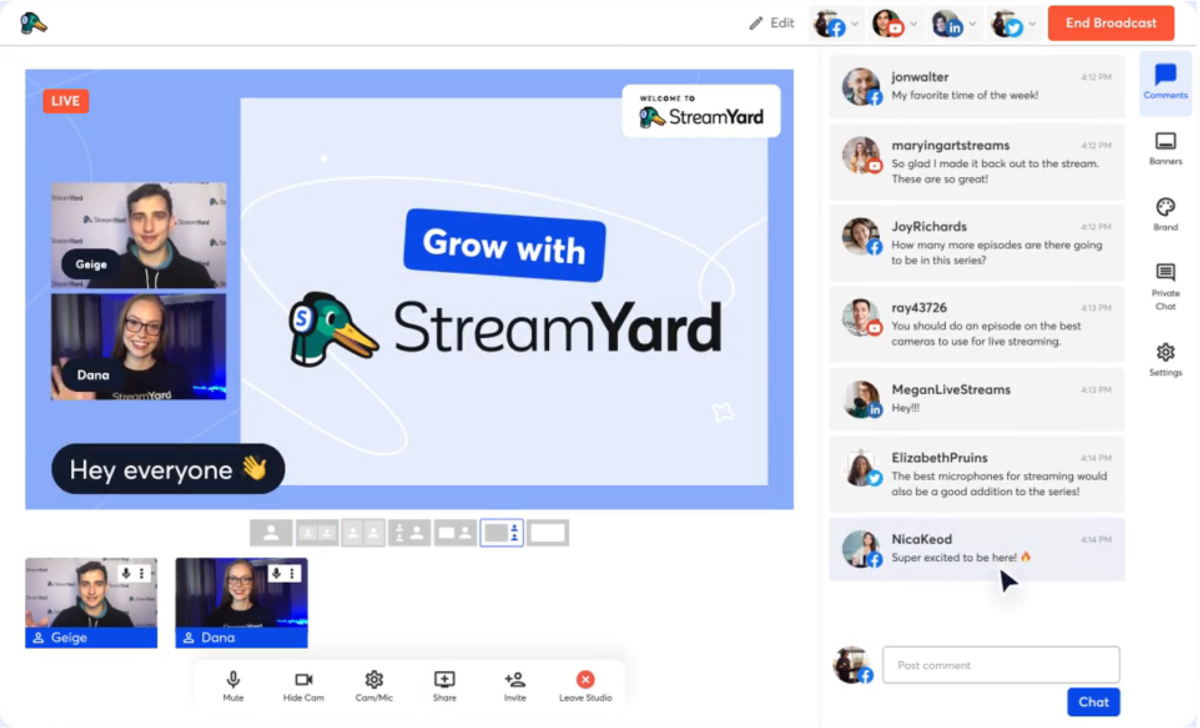Select the layout with screen and one small person
This screenshot has width=1200, height=728.
click(x=456, y=533)
